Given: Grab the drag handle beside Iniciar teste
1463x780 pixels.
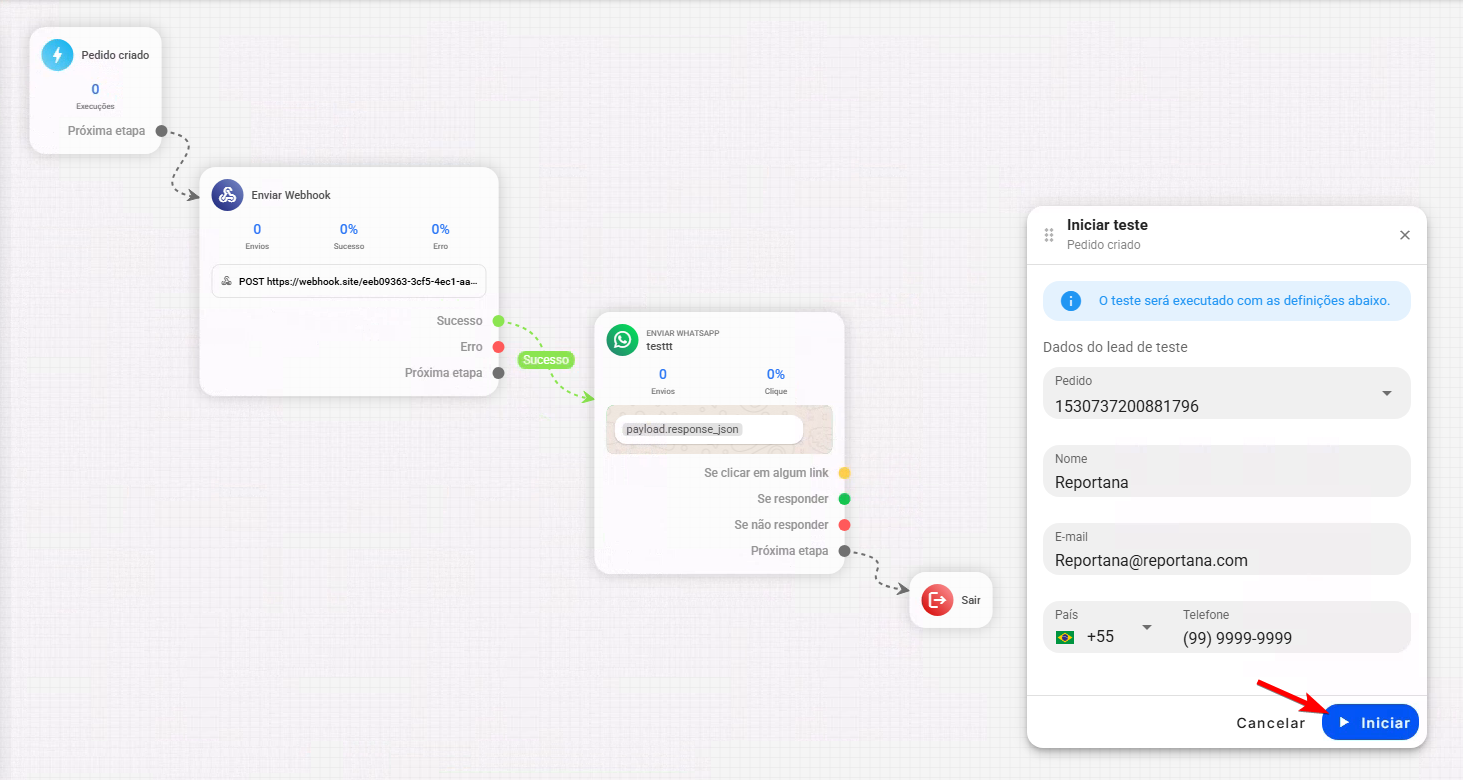Looking at the screenshot, I should point(1049,235).
